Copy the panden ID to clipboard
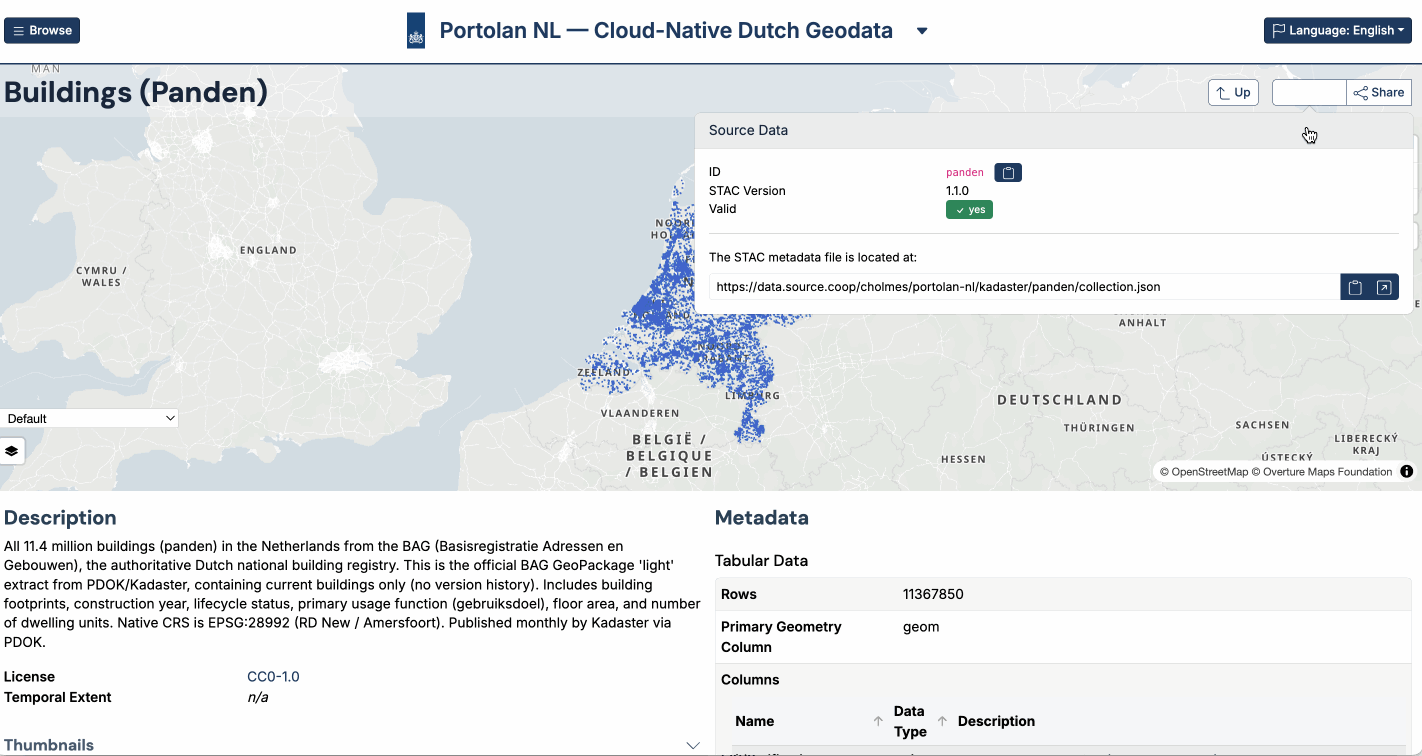Screen dimensions: 1422x756 click(x=1008, y=173)
